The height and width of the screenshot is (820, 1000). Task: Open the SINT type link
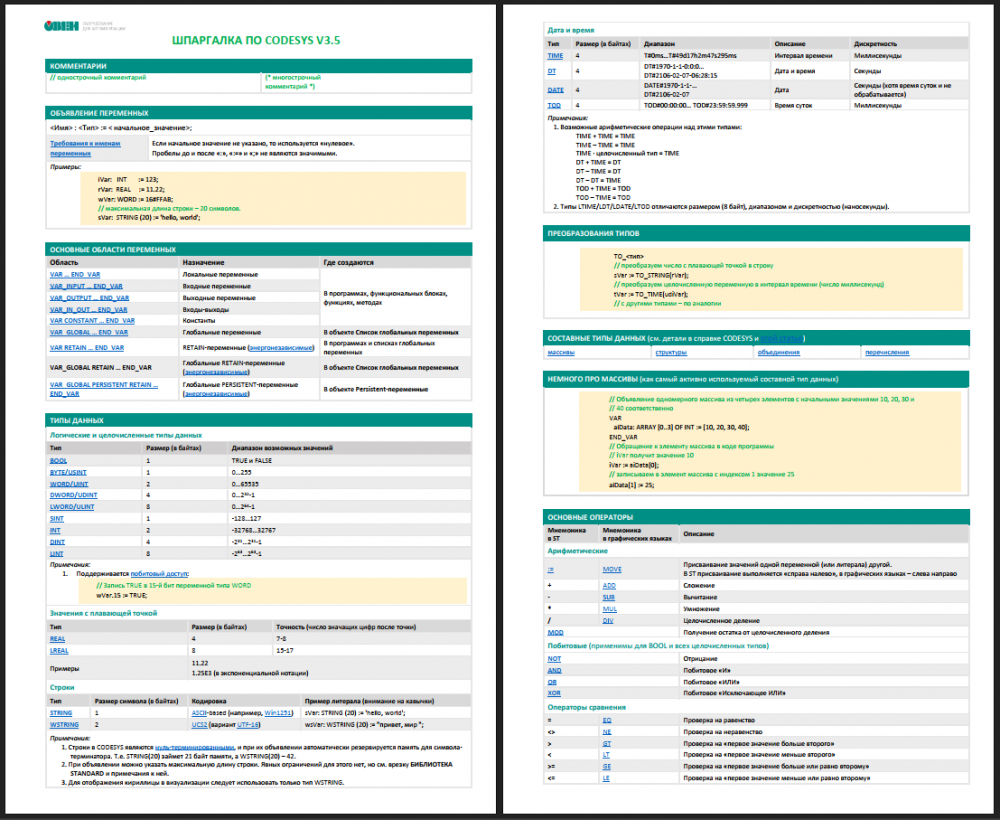[57, 518]
